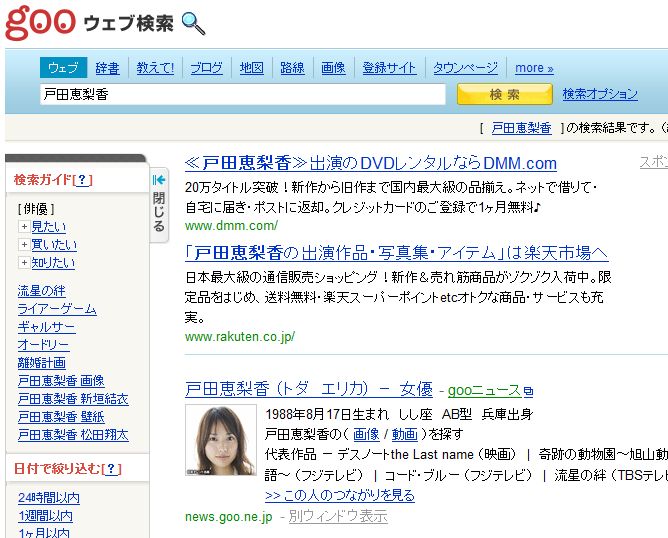Click www.rakuten.co.jp/ green URL text

(240, 337)
